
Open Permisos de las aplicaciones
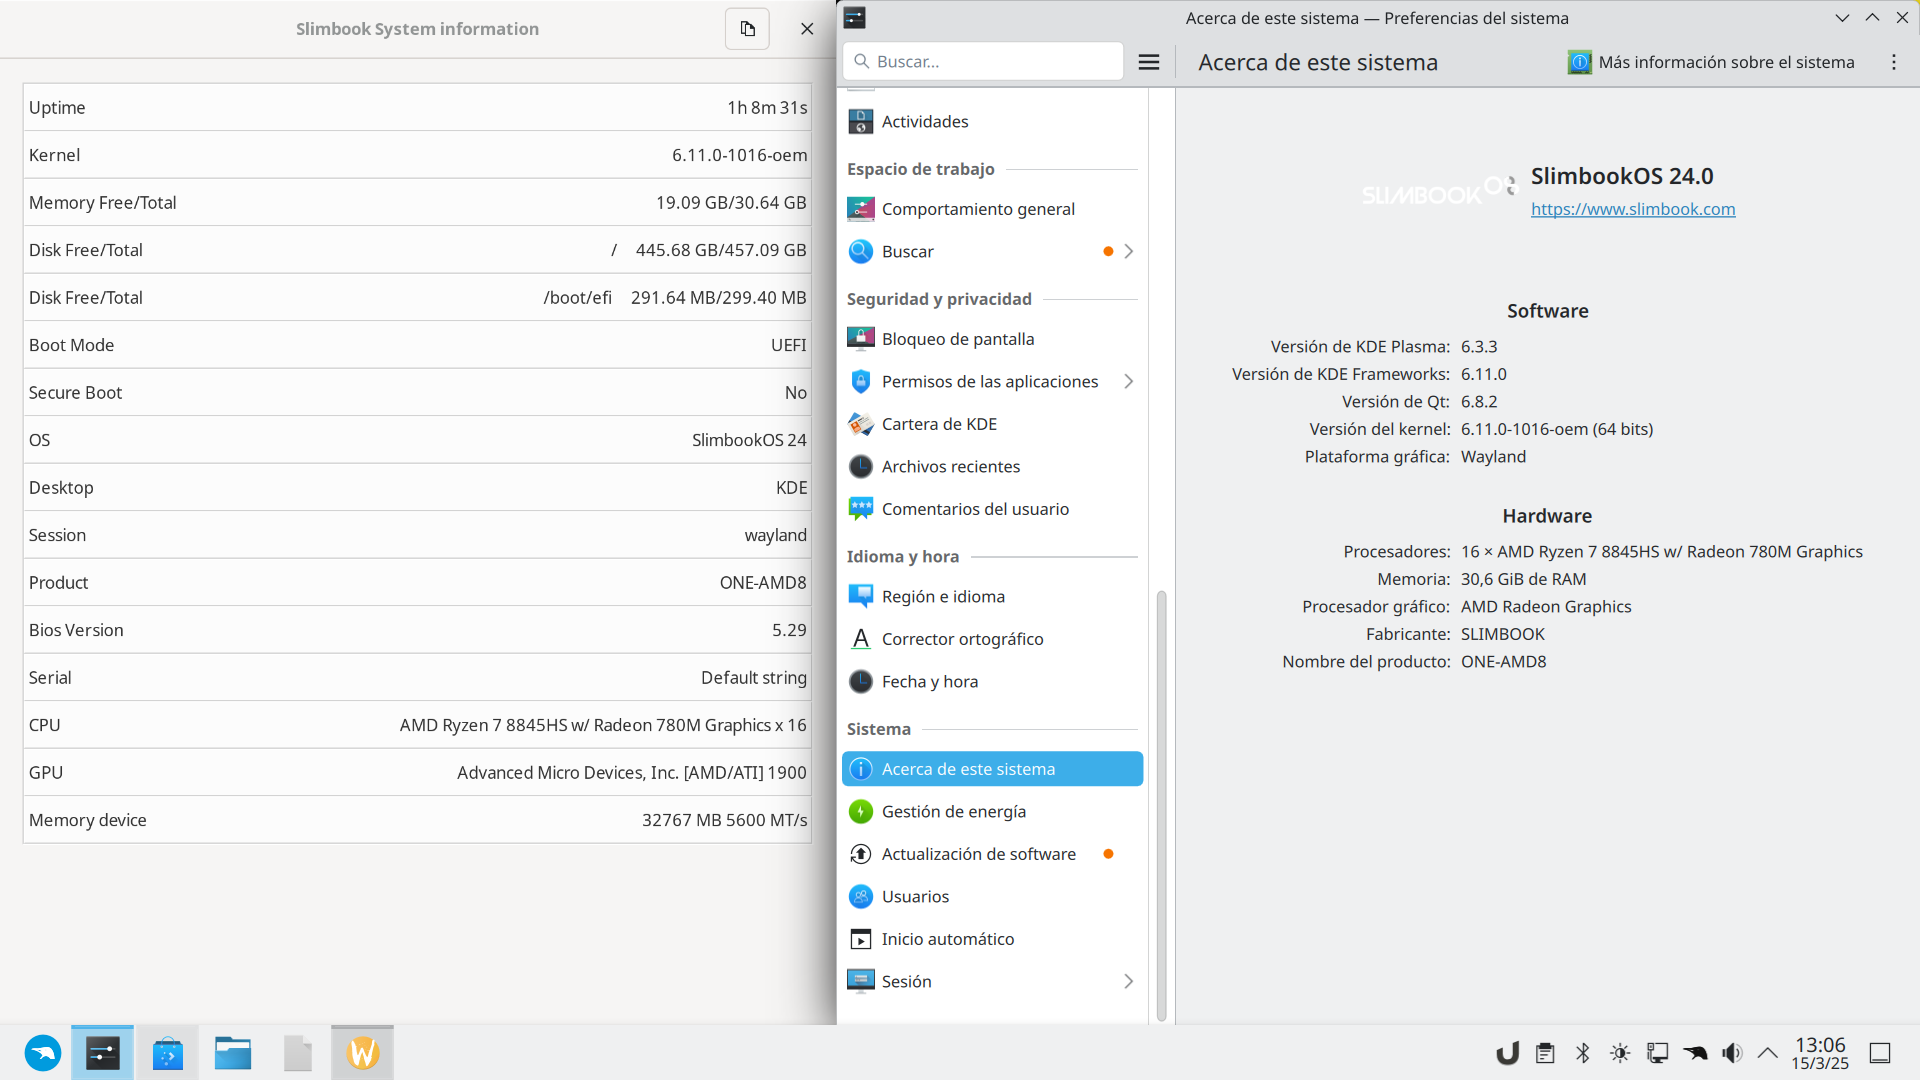(x=992, y=382)
